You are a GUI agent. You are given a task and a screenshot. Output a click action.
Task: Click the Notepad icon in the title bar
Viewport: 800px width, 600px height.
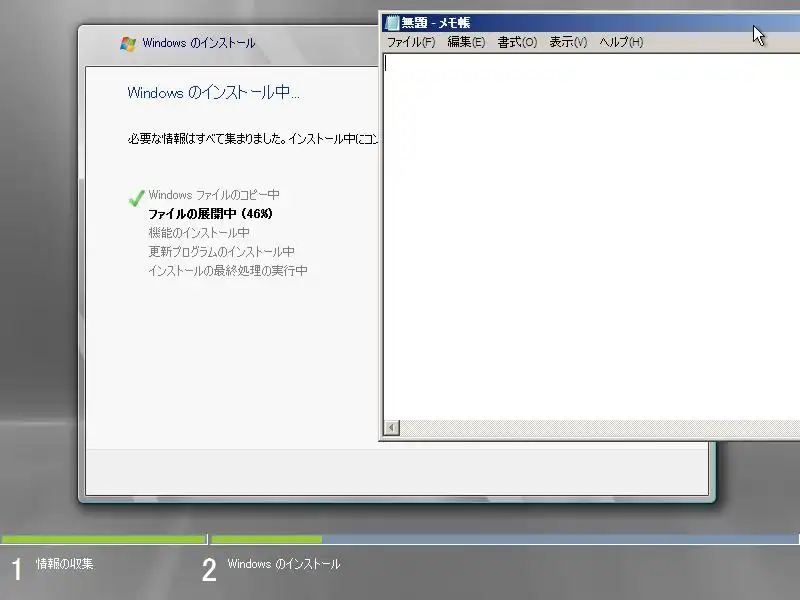pyautogui.click(x=391, y=23)
